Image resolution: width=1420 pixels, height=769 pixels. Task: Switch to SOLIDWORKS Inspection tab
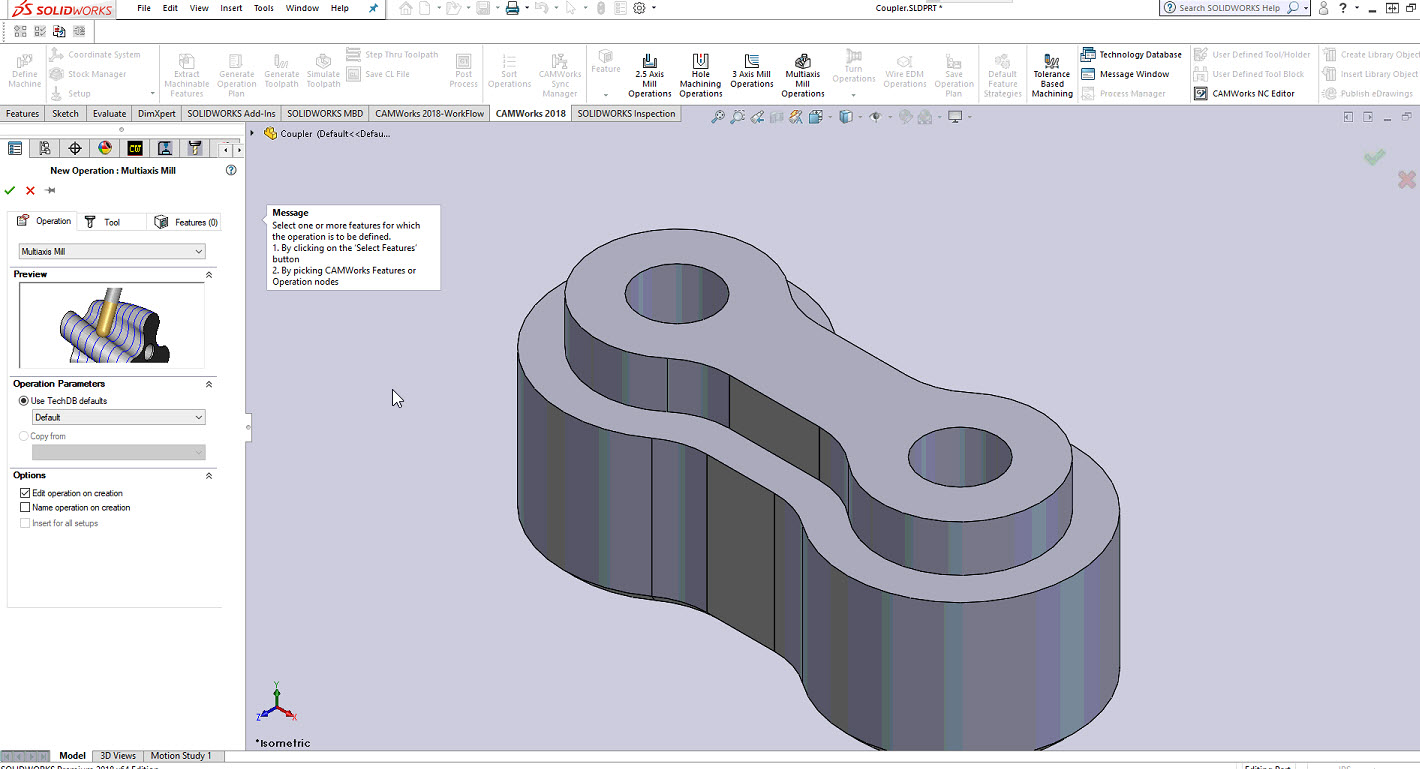tap(627, 114)
